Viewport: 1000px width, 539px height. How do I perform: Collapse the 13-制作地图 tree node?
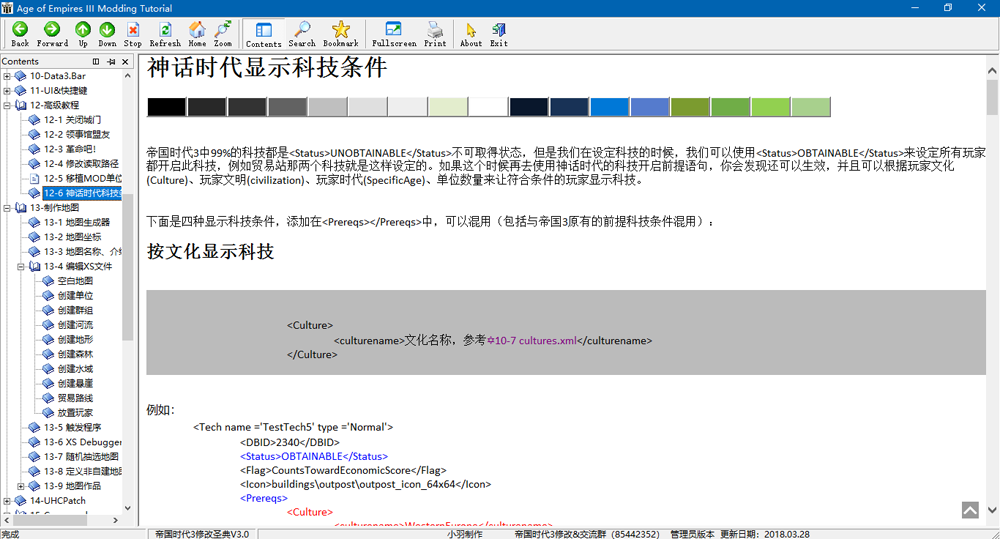[x=7, y=208]
